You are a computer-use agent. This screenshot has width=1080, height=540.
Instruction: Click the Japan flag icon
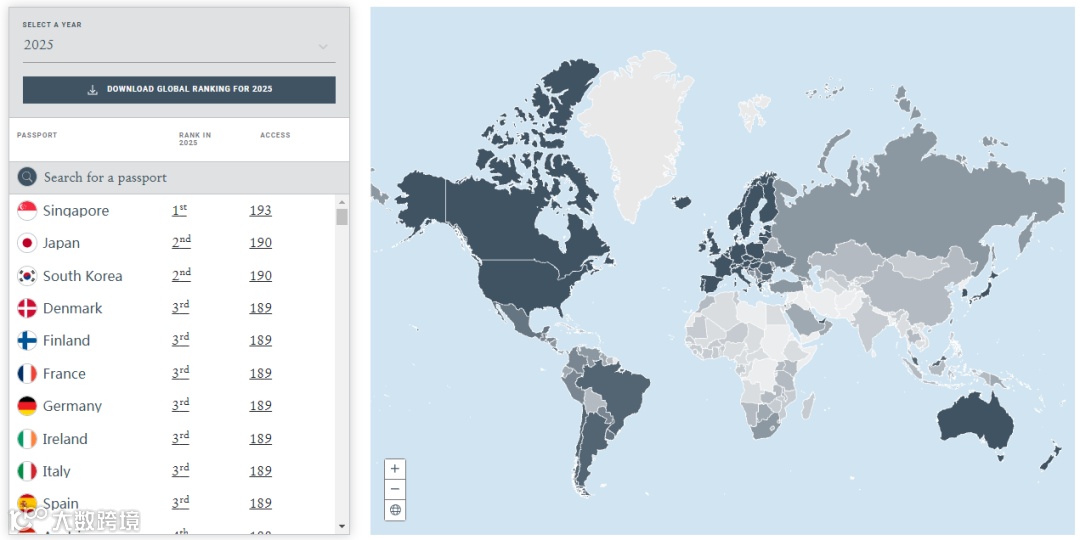27,243
